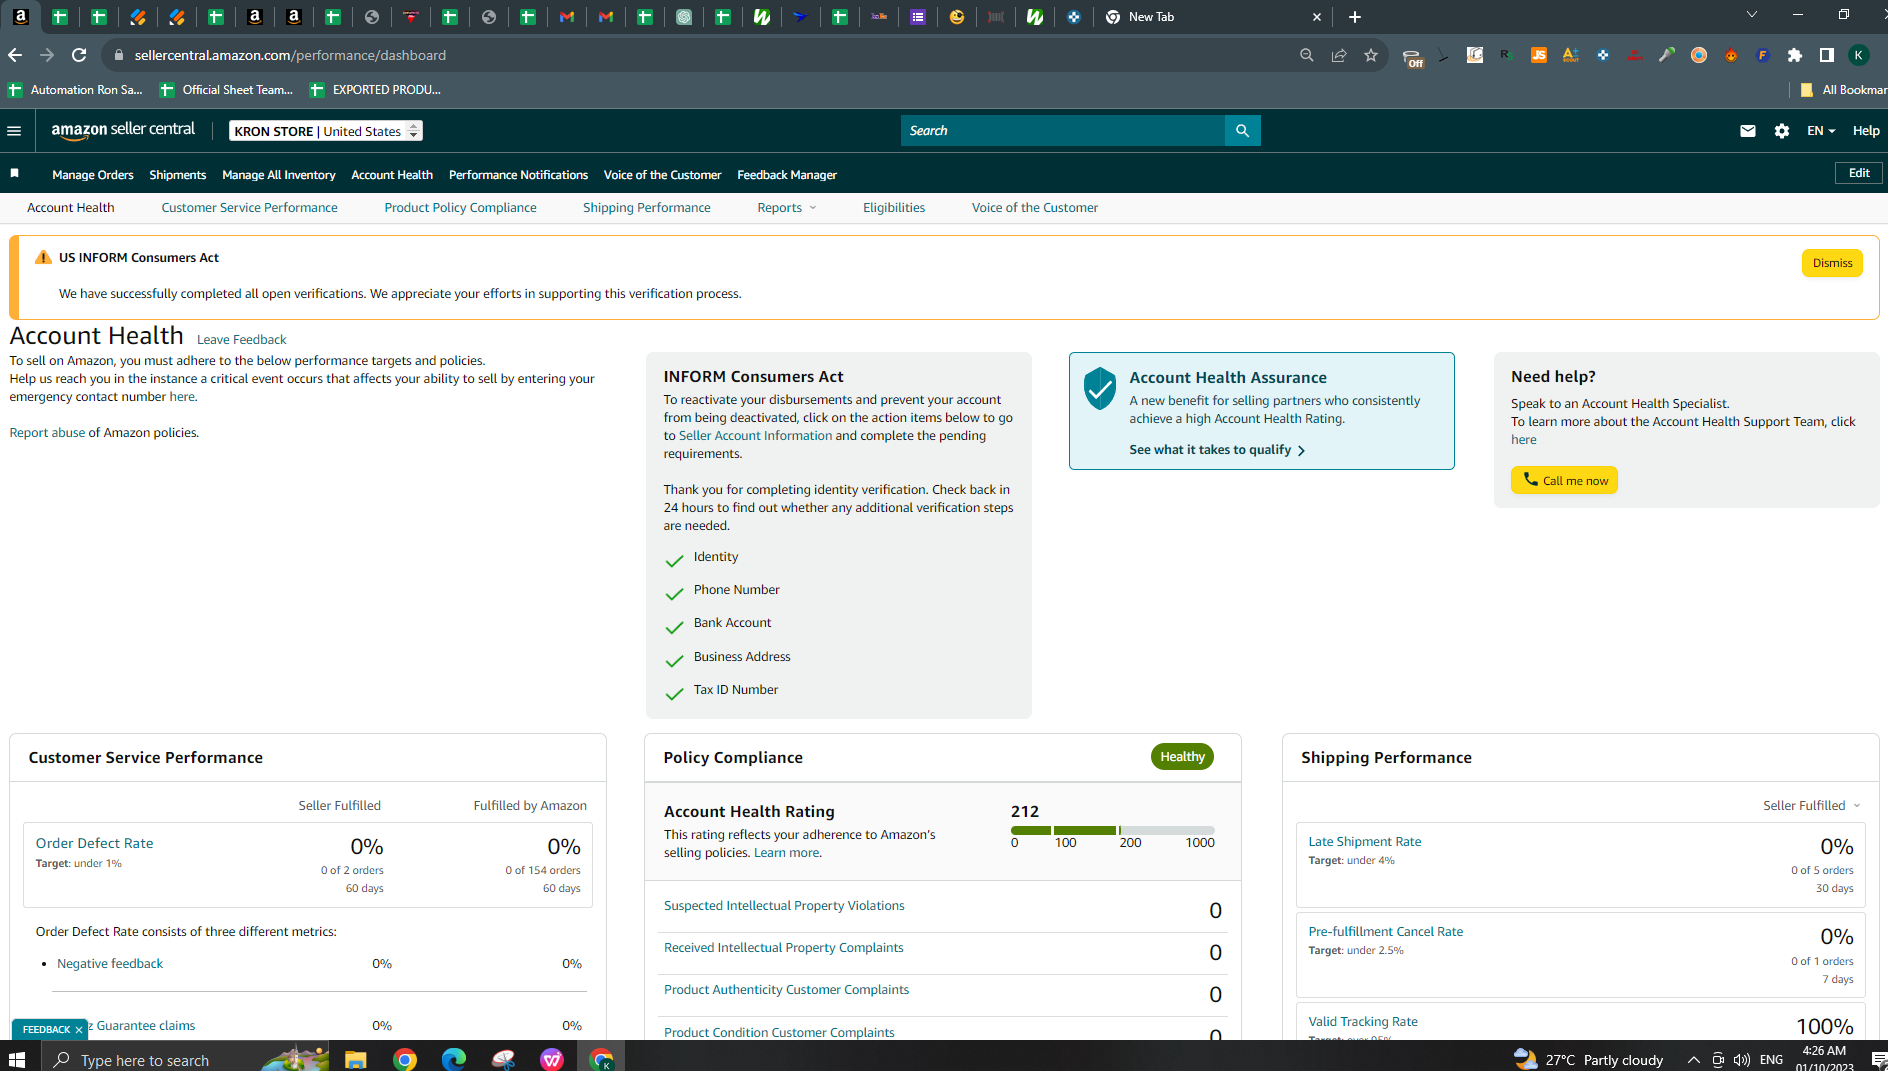Viewport: 1888px width, 1071px height.
Task: Show hidden system tray icons
Action: click(1693, 1060)
